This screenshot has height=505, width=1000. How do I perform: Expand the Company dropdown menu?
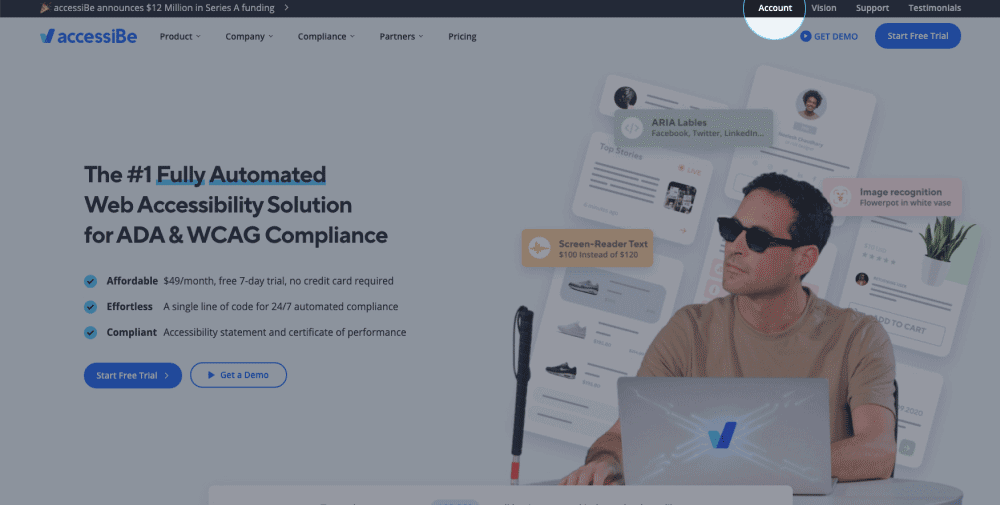249,36
